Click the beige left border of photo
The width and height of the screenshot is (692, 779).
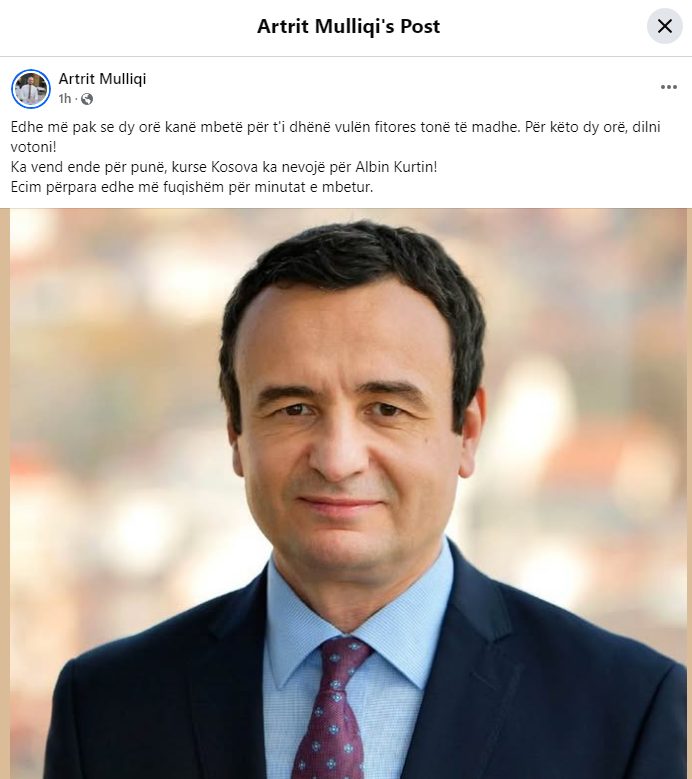pyautogui.click(x=4, y=493)
